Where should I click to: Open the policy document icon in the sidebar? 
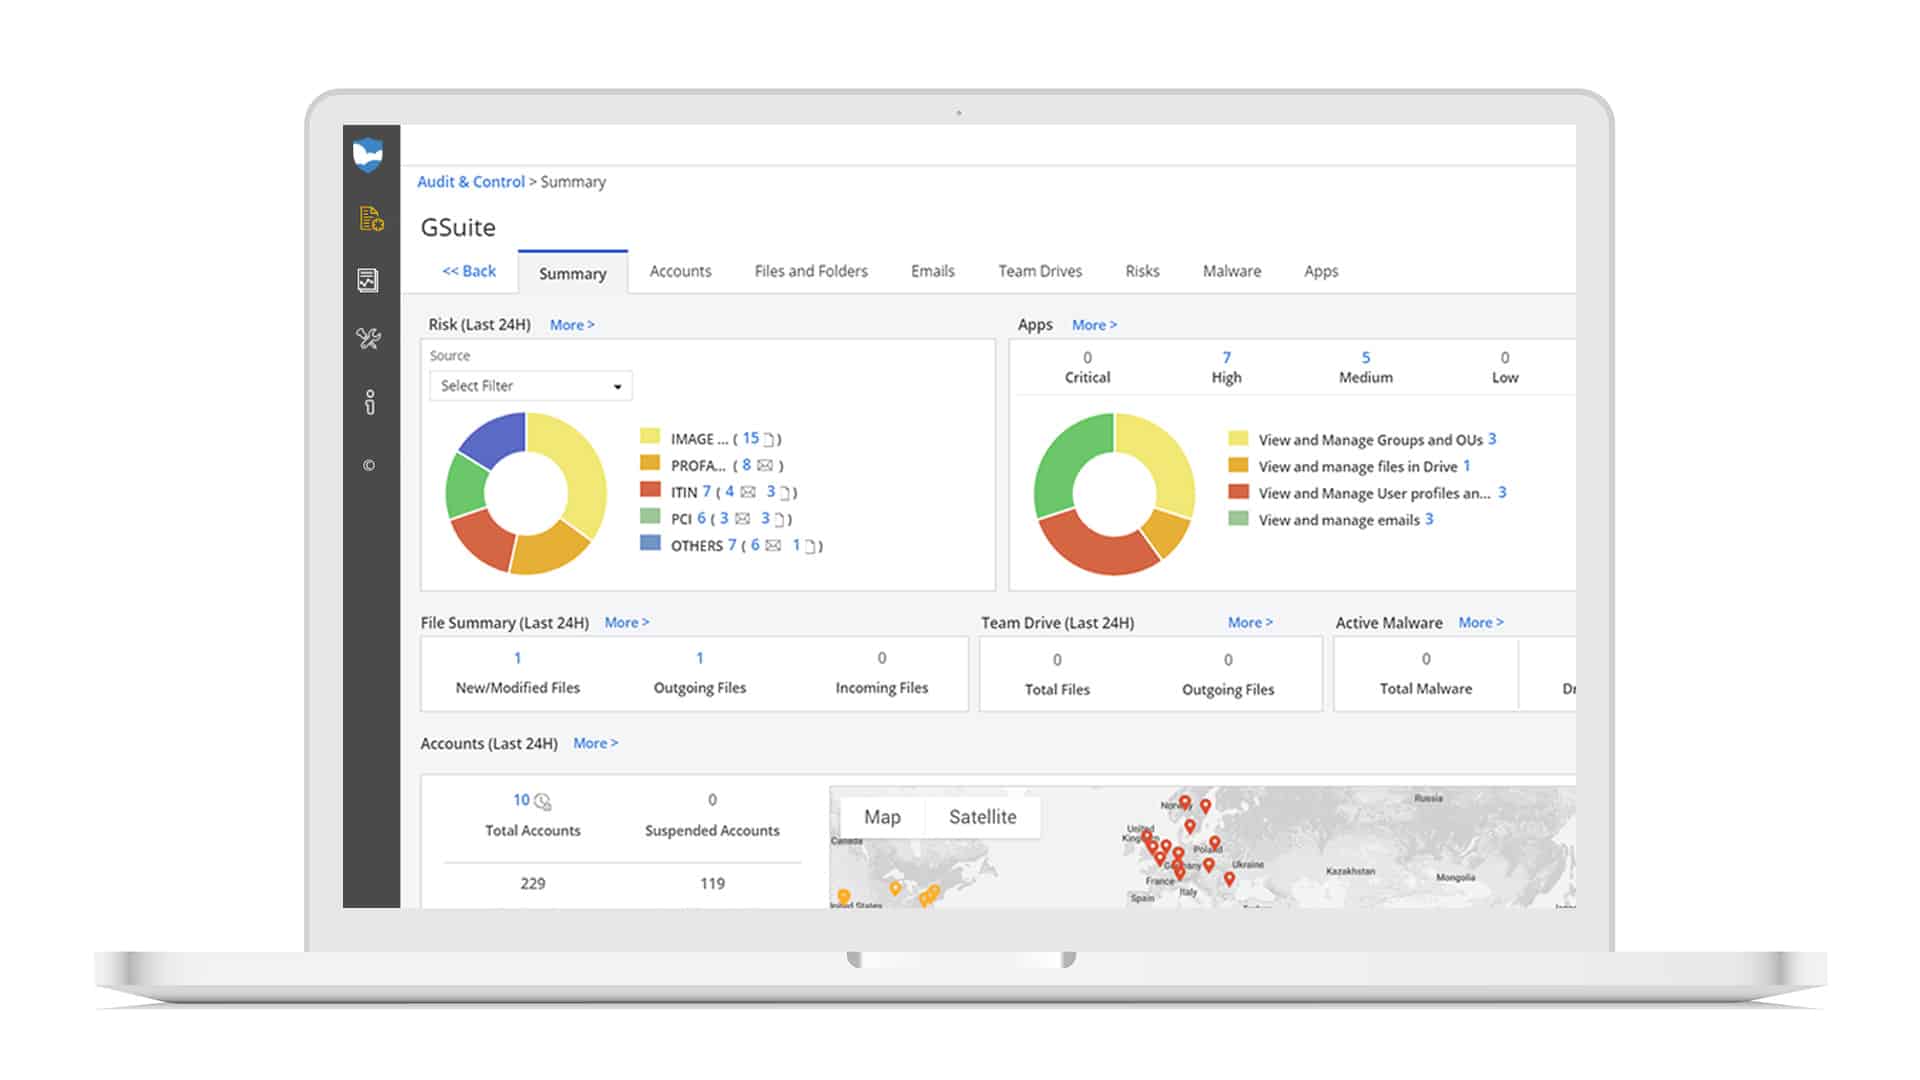click(371, 219)
